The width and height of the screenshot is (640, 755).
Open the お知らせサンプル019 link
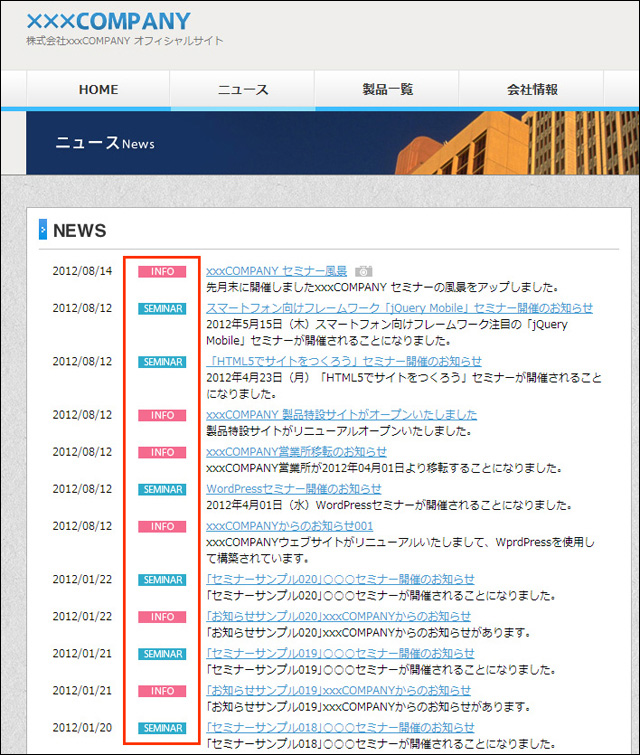[339, 690]
